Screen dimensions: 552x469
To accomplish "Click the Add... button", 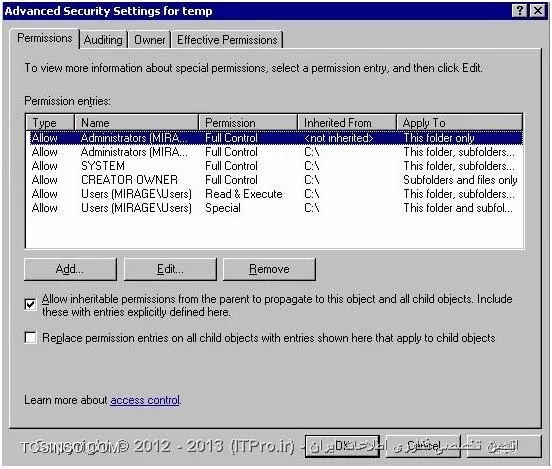I will (x=70, y=269).
